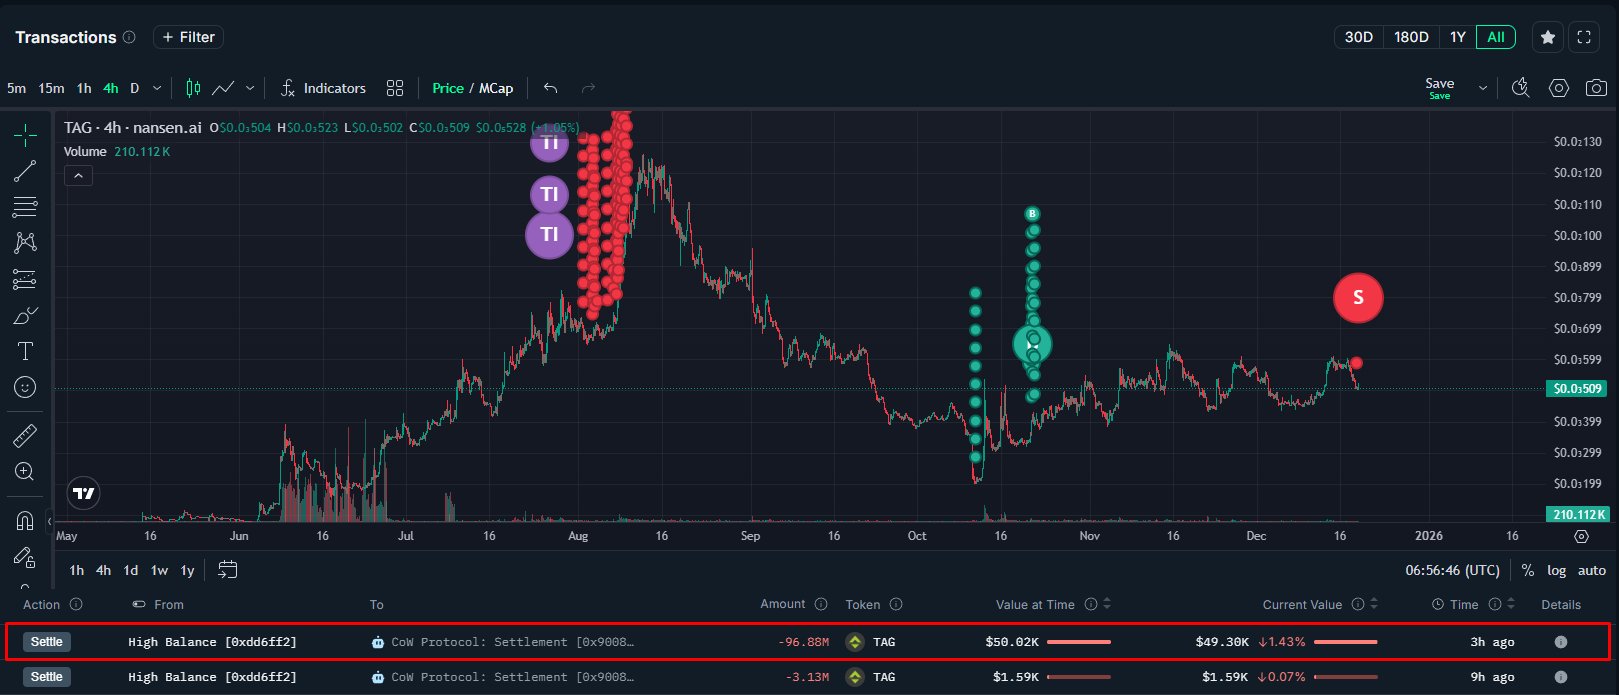Expand the timeframe interval dropdown
1619x695 pixels.
157,88
